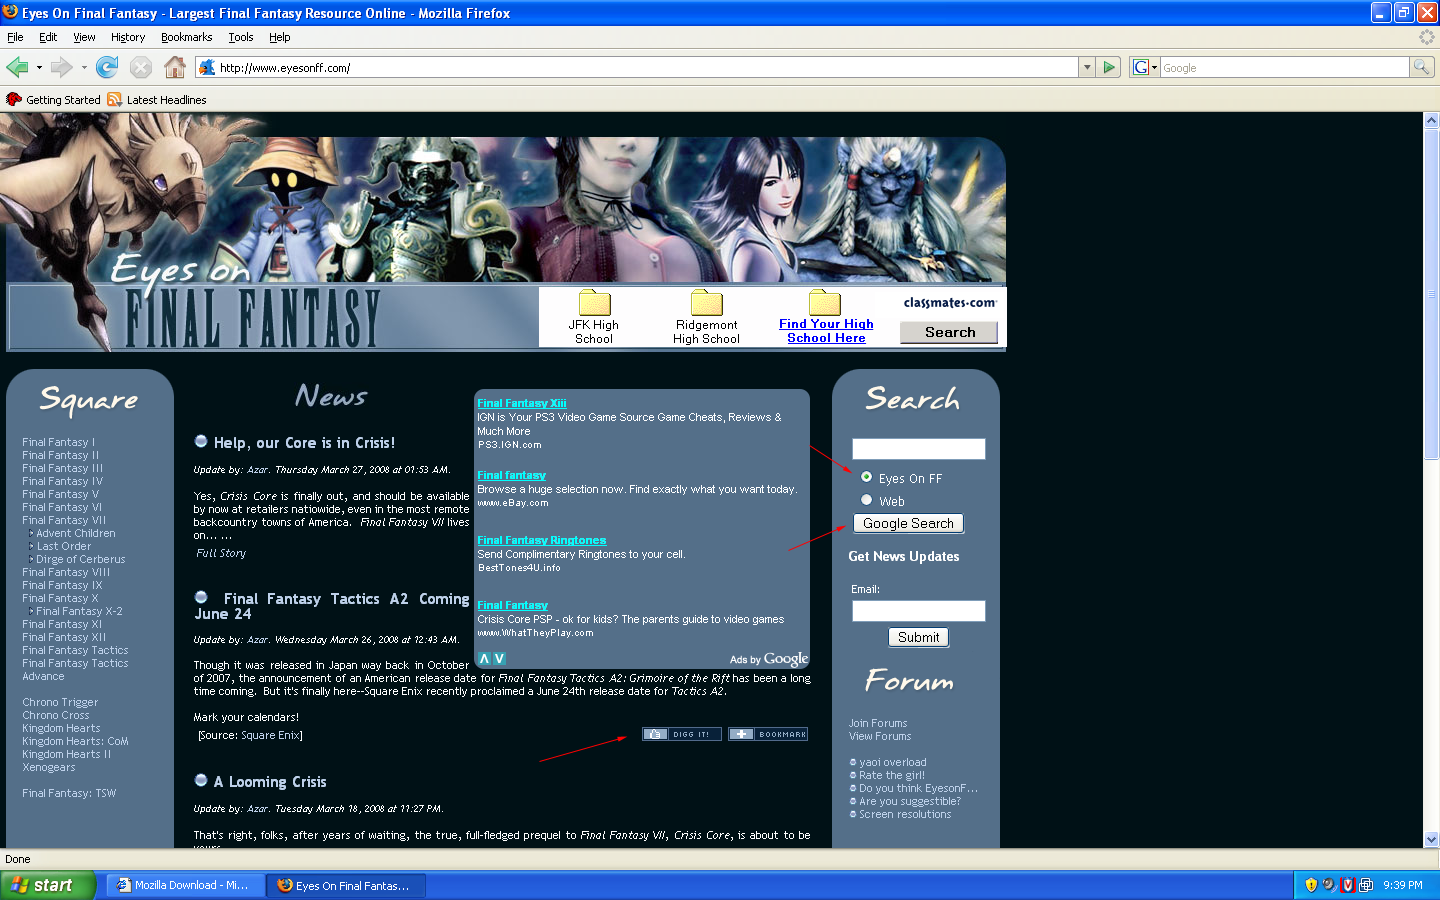Open the Kingdom Hearts II sidebar link
The image size is (1440, 900).
66,754
